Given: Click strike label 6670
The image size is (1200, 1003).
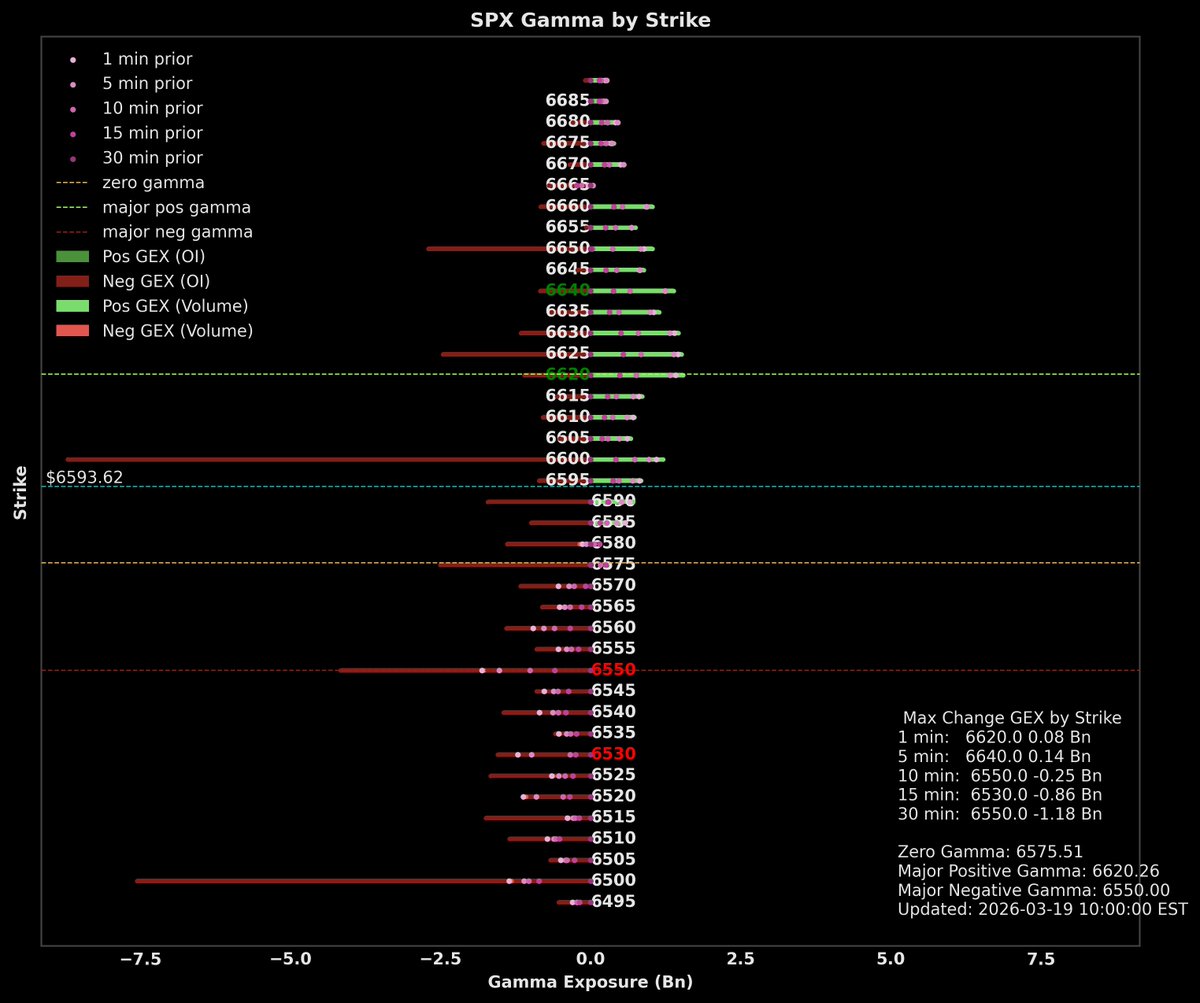Looking at the screenshot, I should (567, 164).
